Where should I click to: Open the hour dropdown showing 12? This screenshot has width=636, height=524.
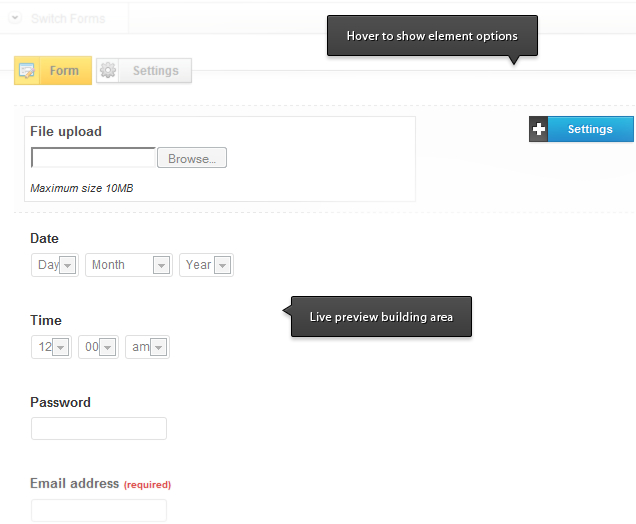click(x=52, y=347)
